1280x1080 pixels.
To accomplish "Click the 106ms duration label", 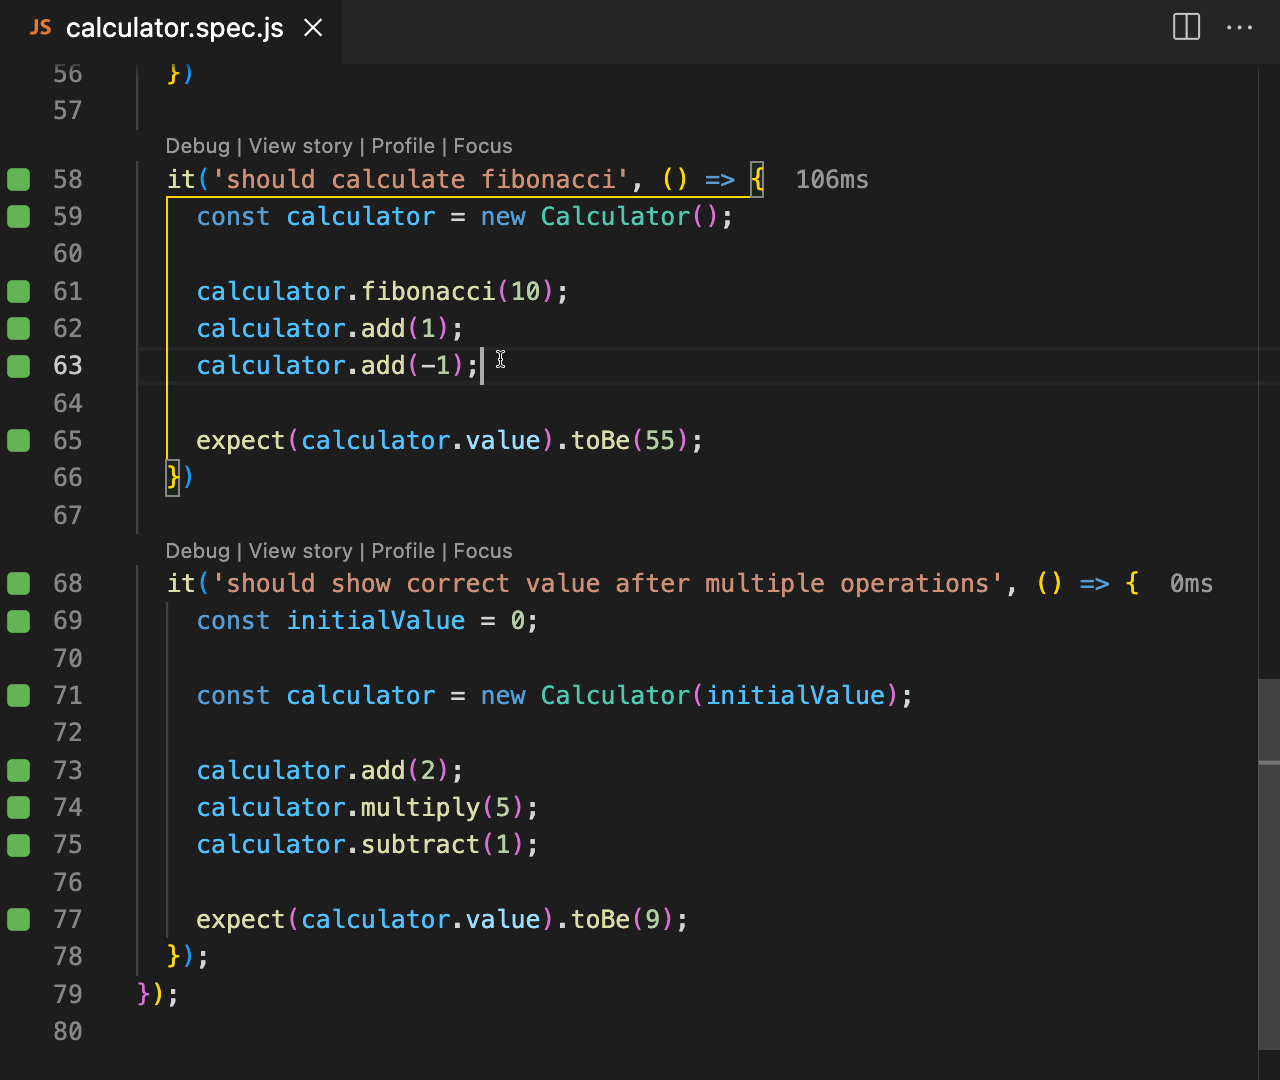I will [832, 179].
